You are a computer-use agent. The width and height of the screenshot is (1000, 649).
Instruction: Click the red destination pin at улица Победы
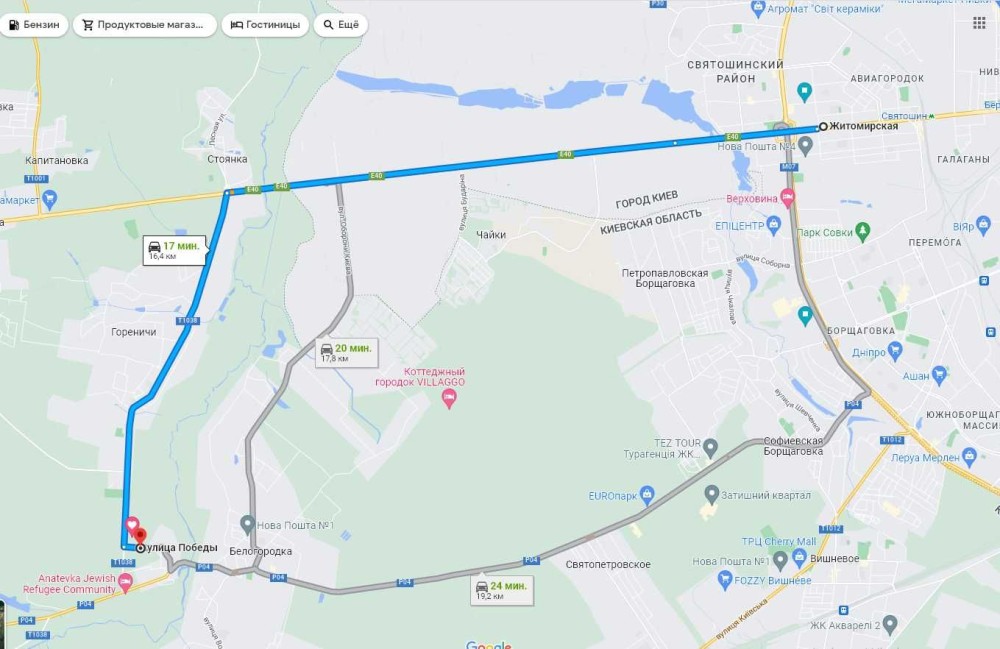pos(140,536)
